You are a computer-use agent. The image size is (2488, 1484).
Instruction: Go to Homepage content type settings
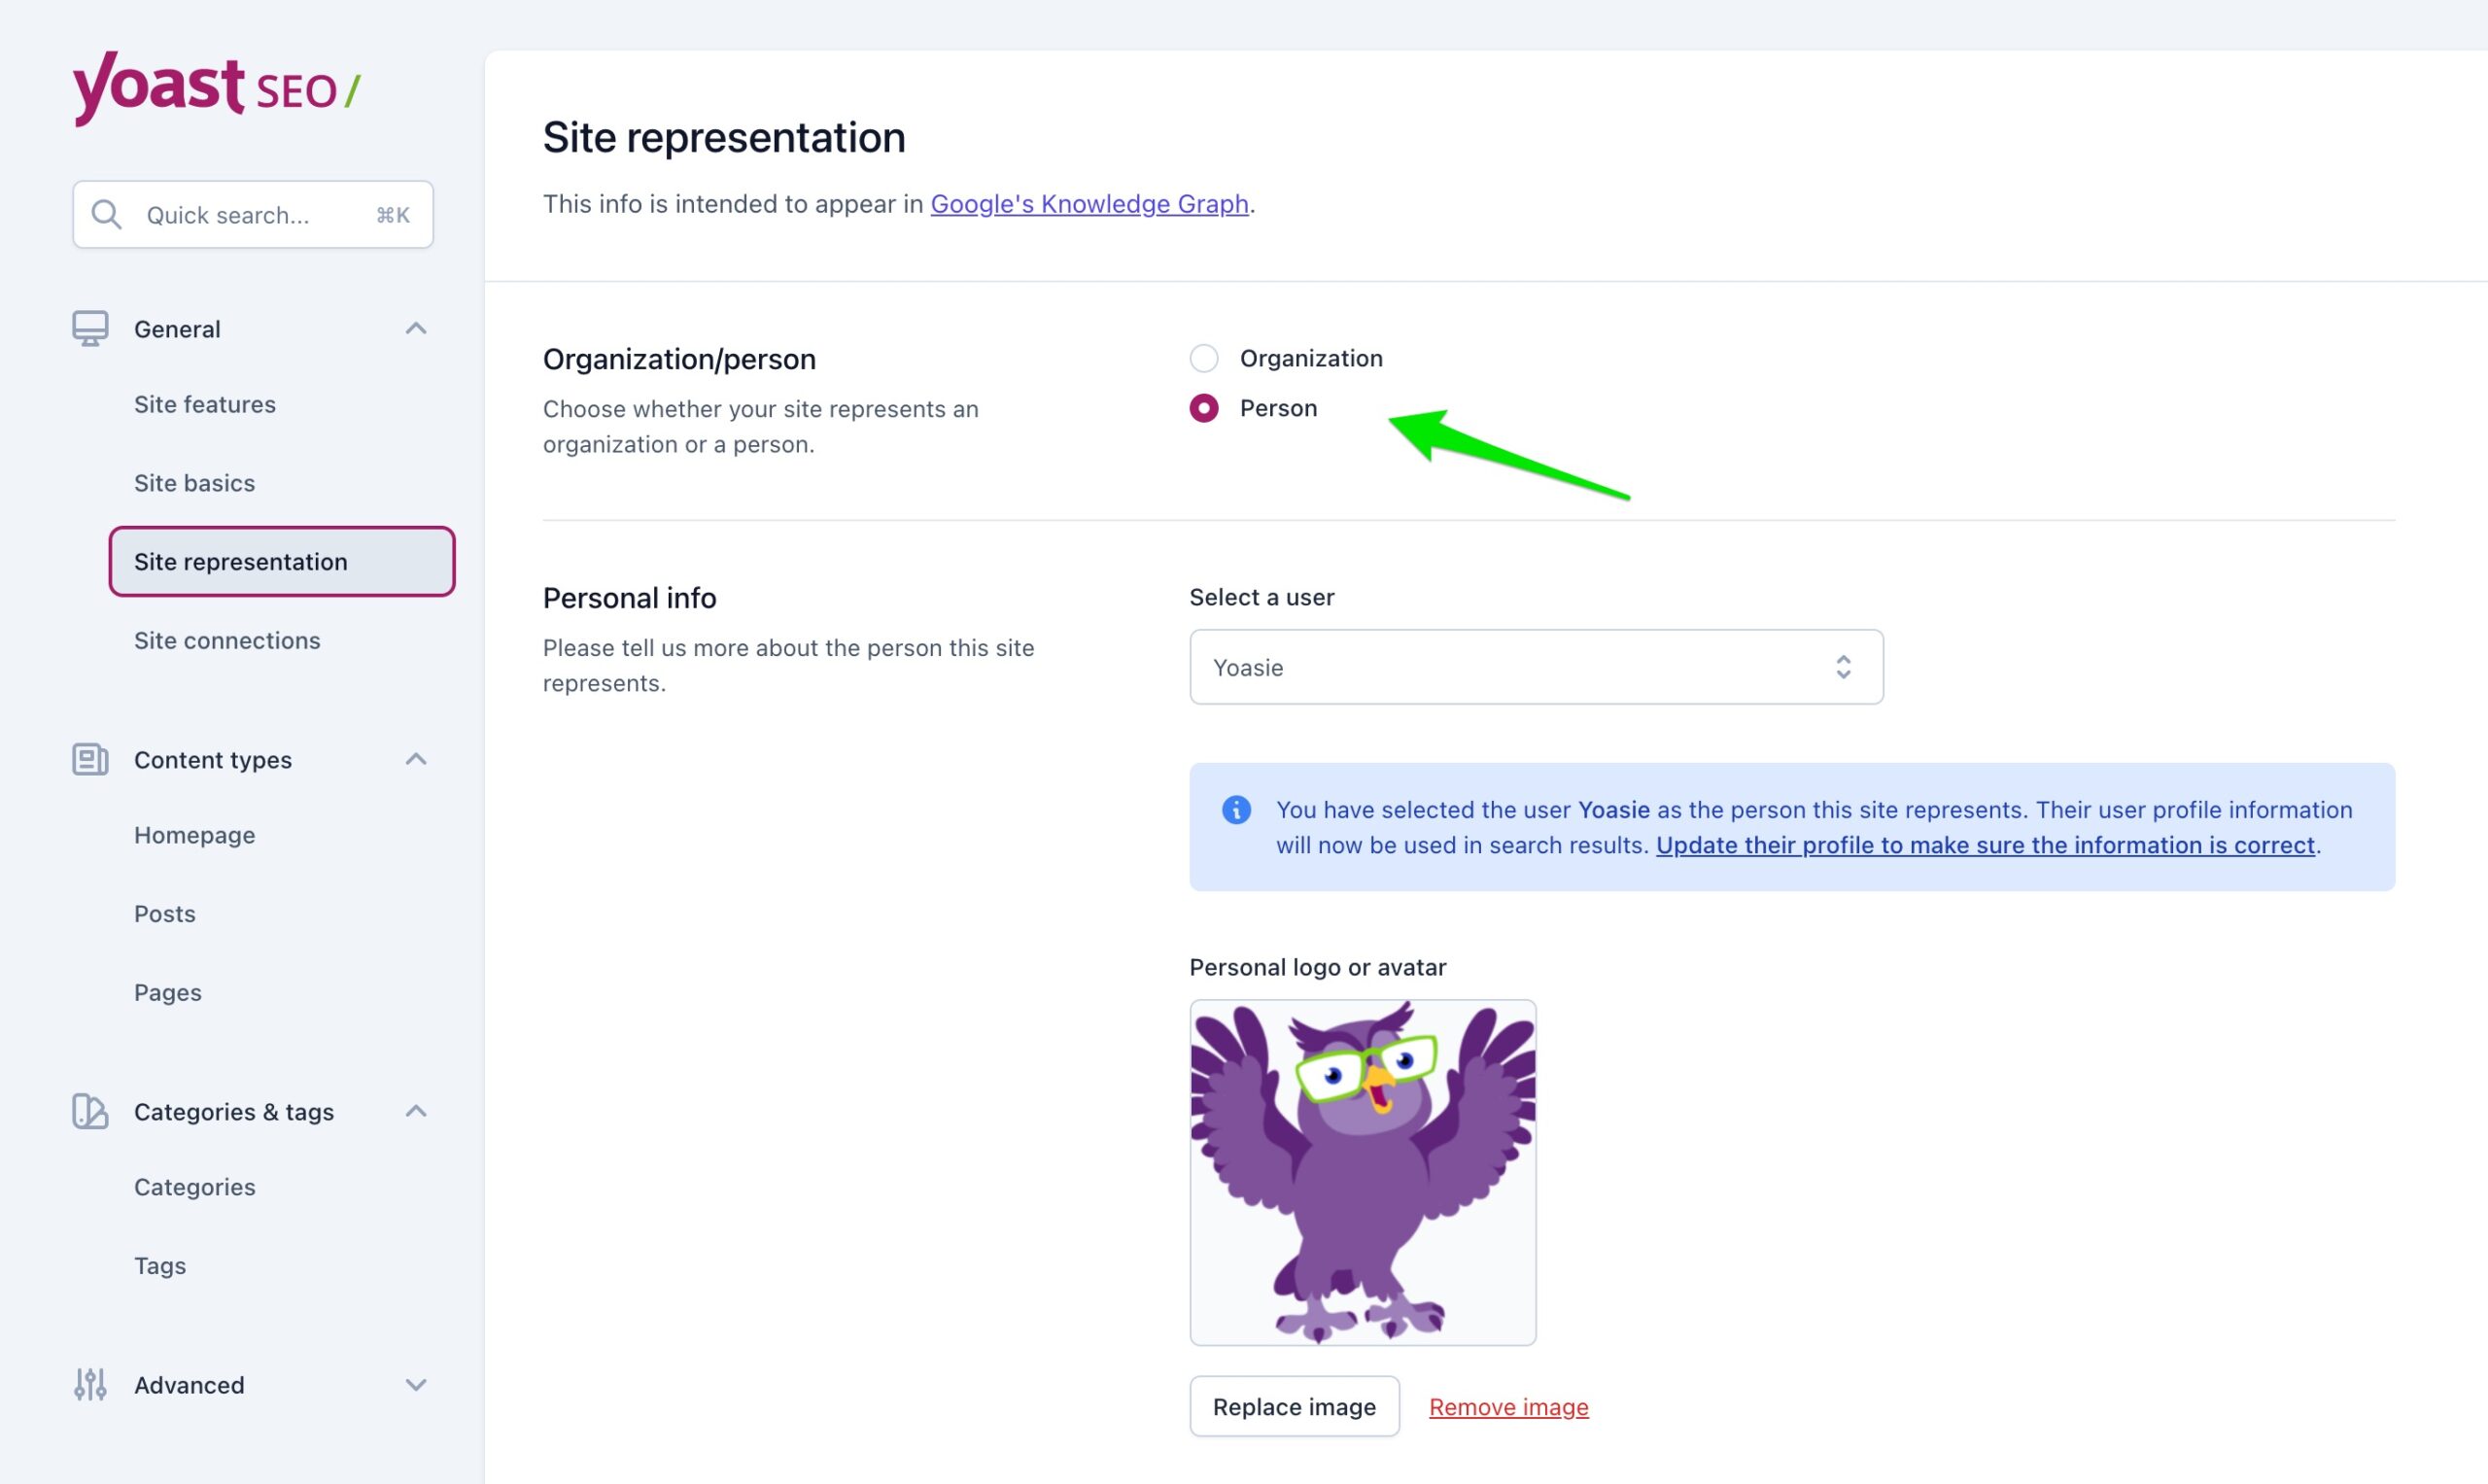click(x=195, y=836)
